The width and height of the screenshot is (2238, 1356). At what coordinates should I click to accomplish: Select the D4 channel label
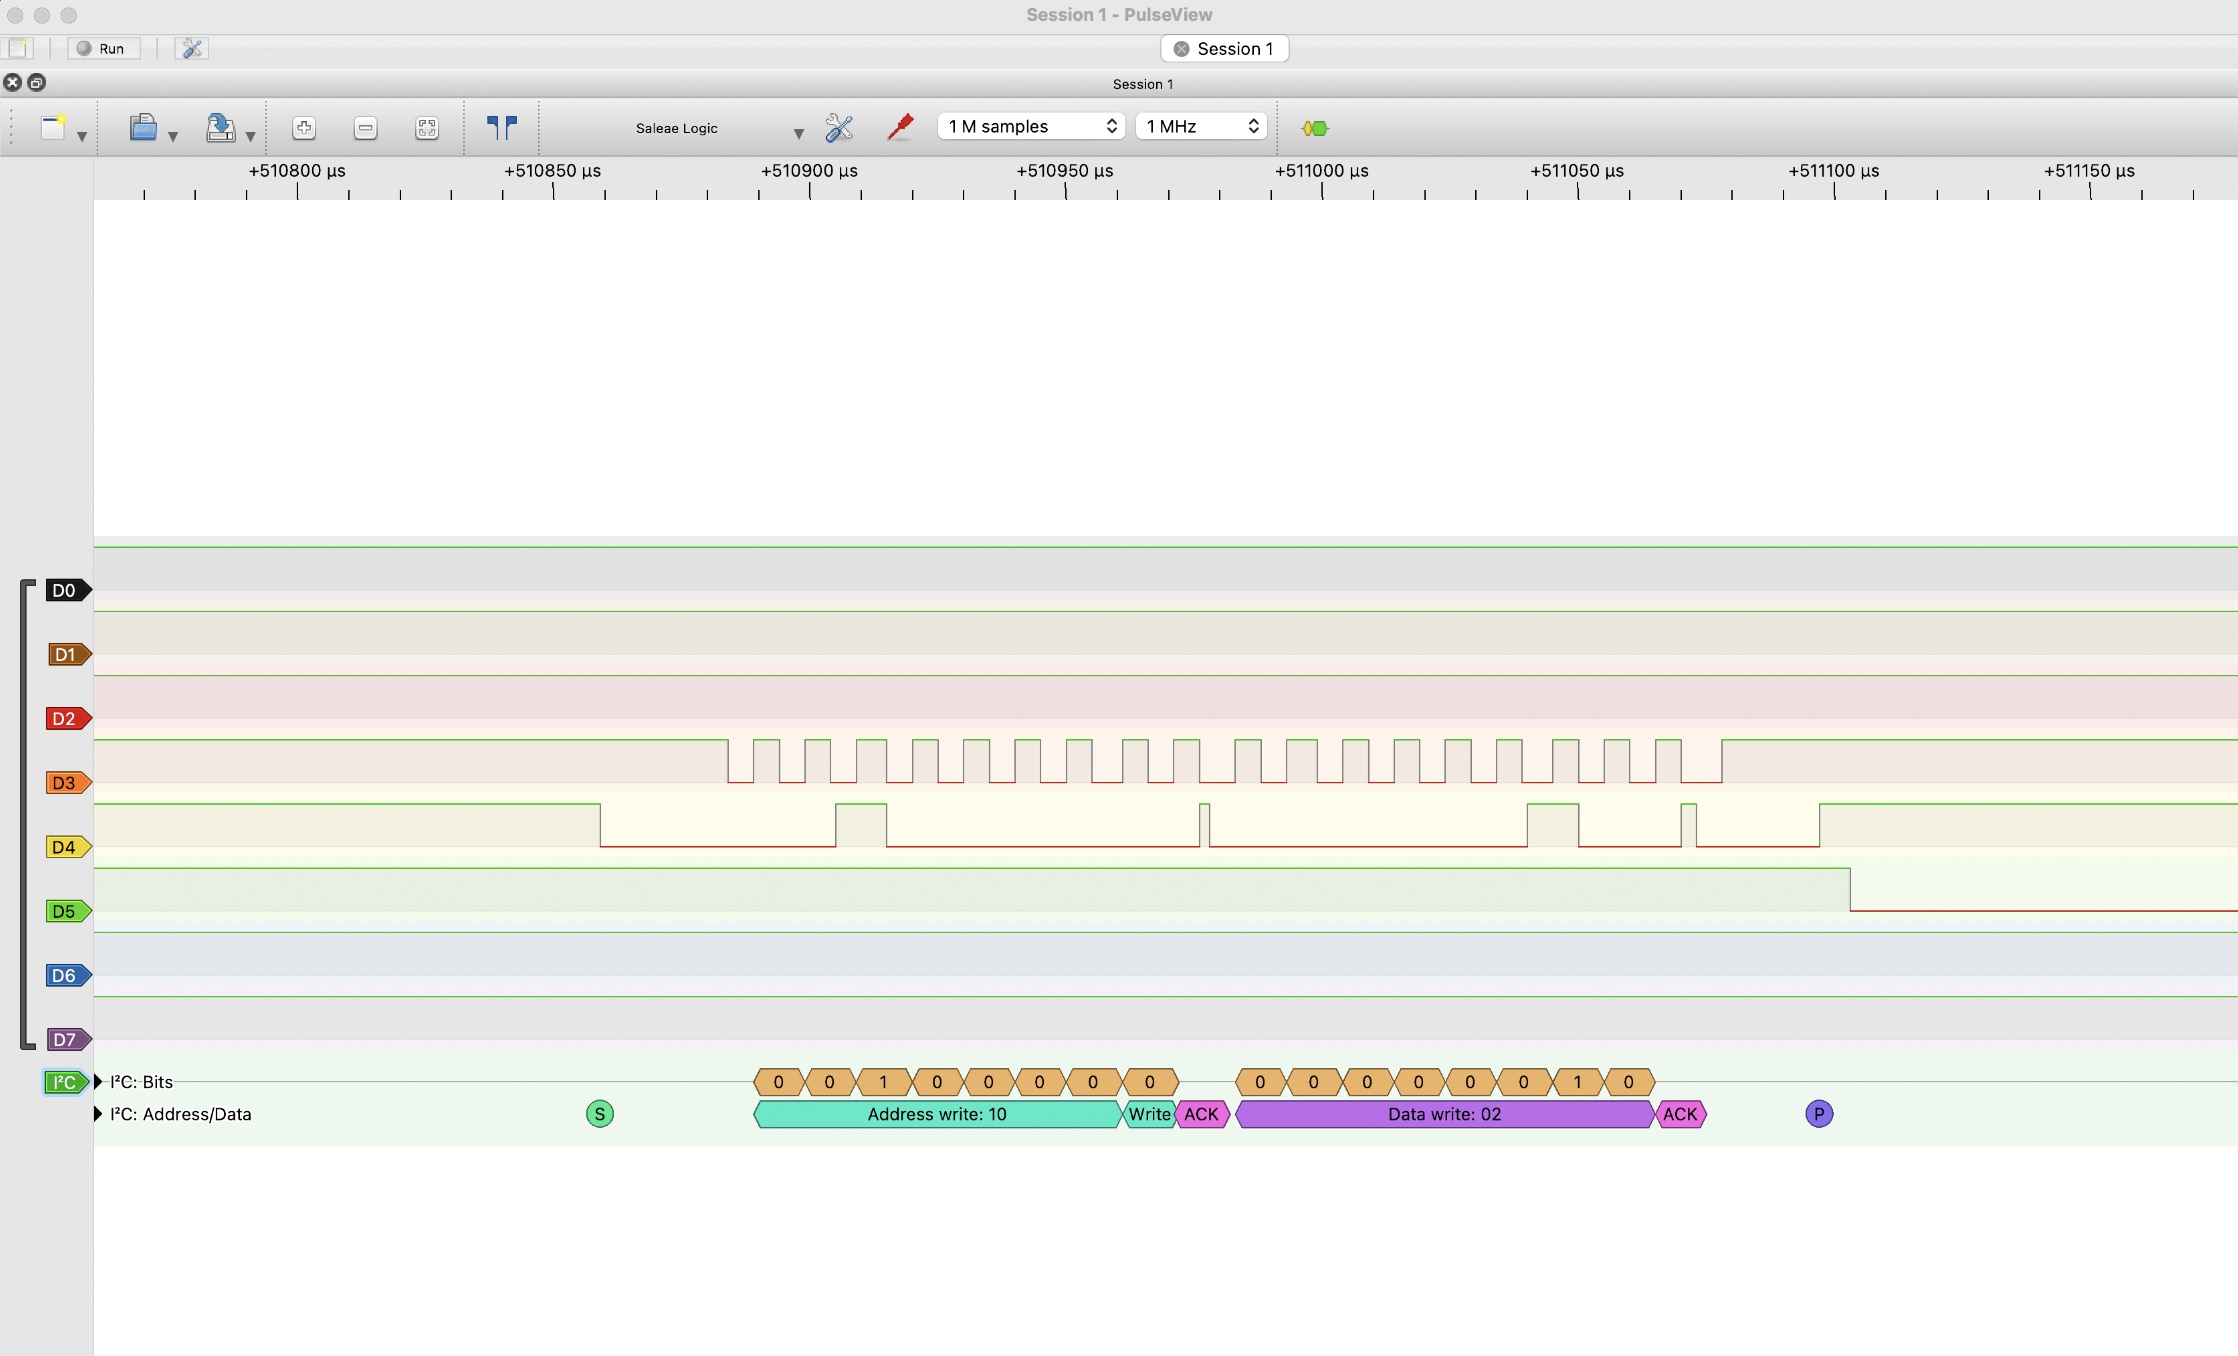pyautogui.click(x=67, y=846)
